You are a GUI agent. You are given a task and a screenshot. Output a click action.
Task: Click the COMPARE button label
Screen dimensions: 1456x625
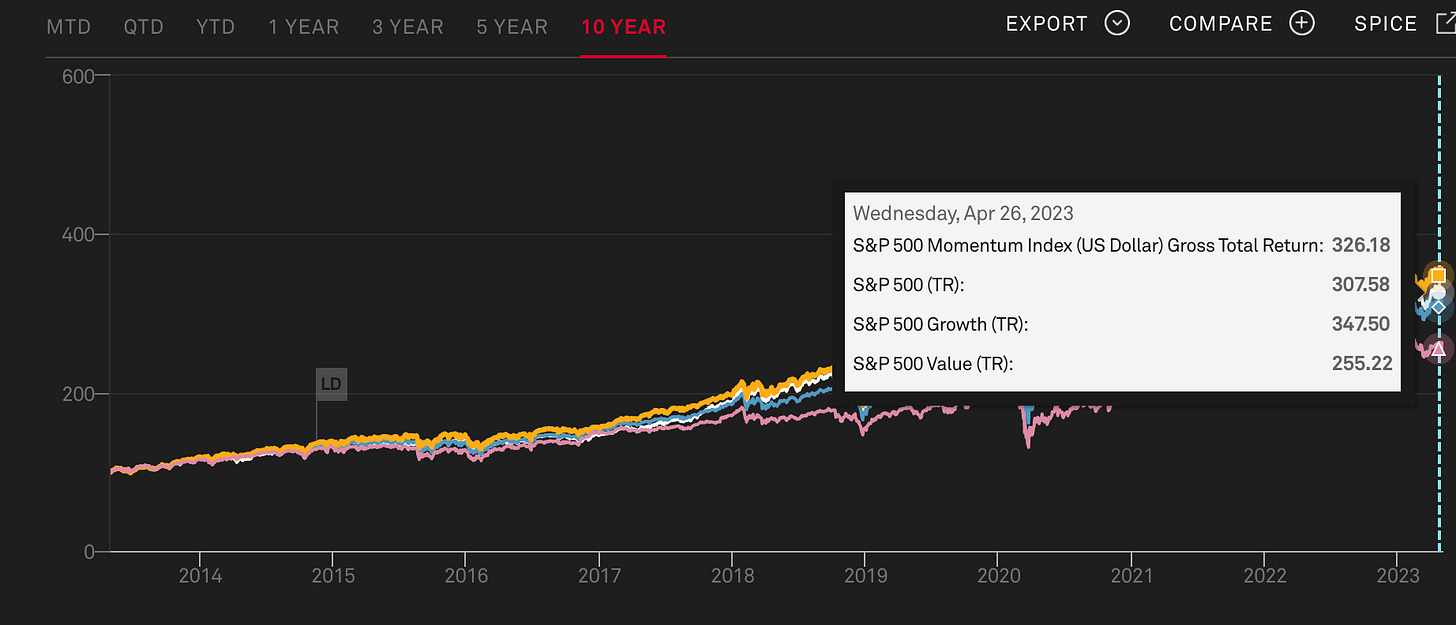(x=1221, y=24)
